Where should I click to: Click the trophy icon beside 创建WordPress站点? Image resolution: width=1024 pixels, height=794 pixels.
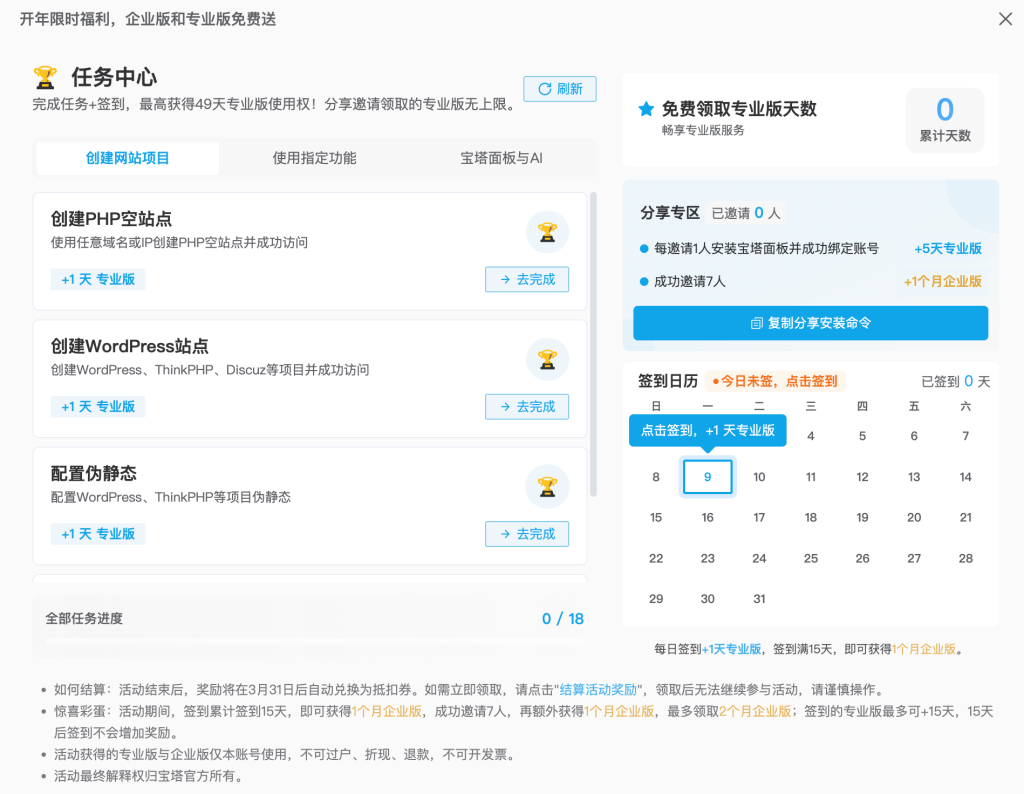[x=547, y=359]
